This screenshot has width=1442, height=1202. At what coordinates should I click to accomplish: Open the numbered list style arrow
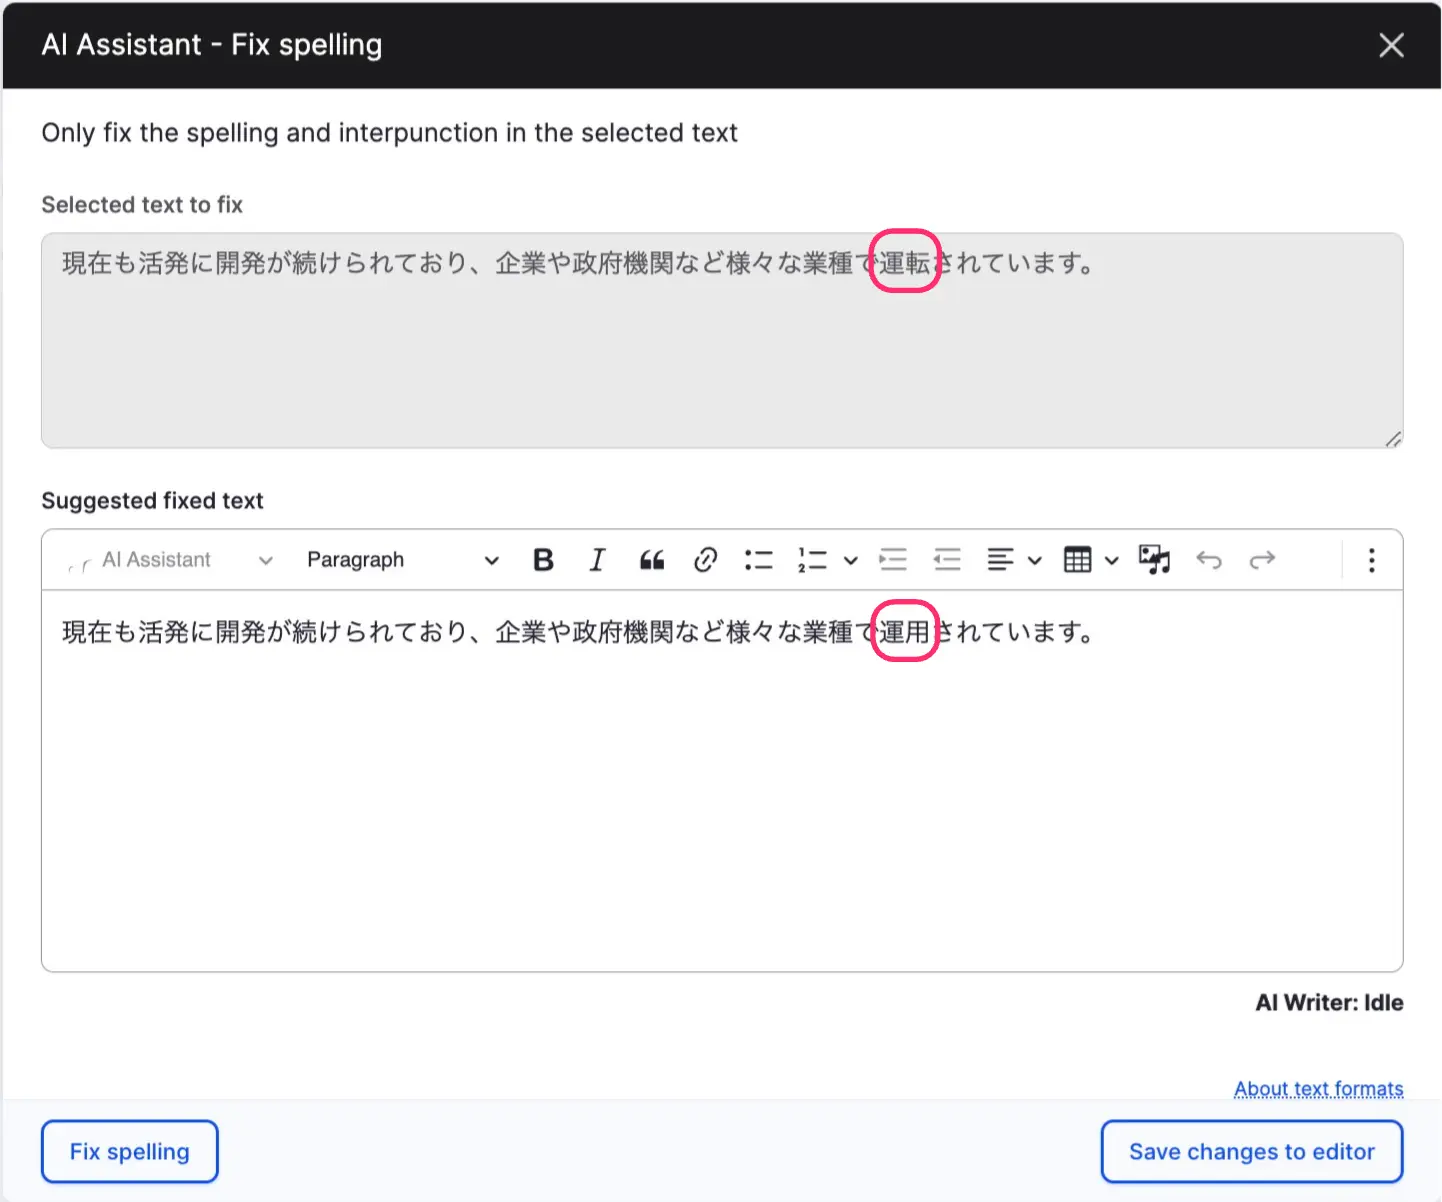click(851, 560)
